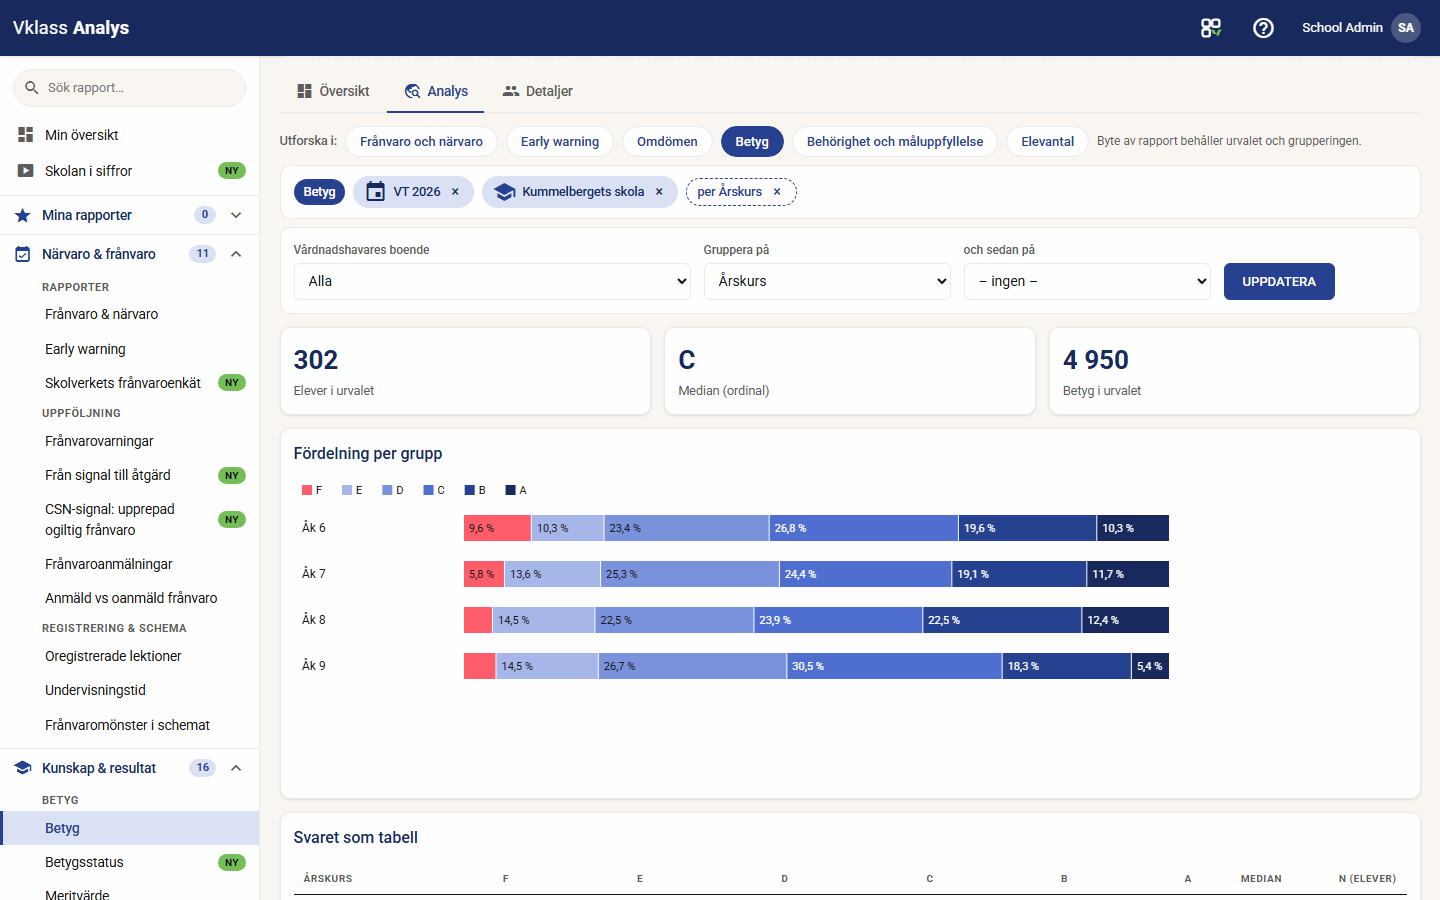This screenshot has height=900, width=1440.
Task: Select the Omdömen explore pill
Action: pyautogui.click(x=667, y=141)
